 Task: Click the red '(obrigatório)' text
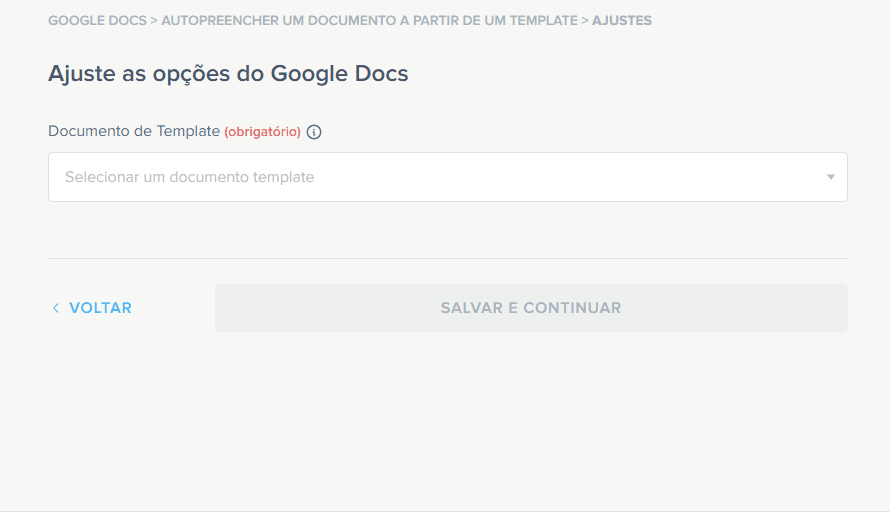click(262, 132)
